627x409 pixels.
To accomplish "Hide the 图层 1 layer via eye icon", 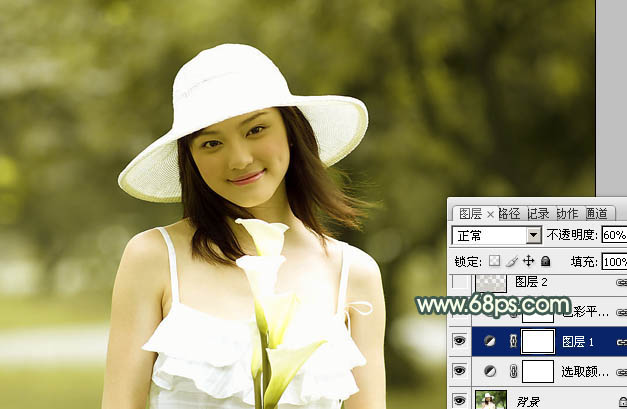I will pos(460,341).
